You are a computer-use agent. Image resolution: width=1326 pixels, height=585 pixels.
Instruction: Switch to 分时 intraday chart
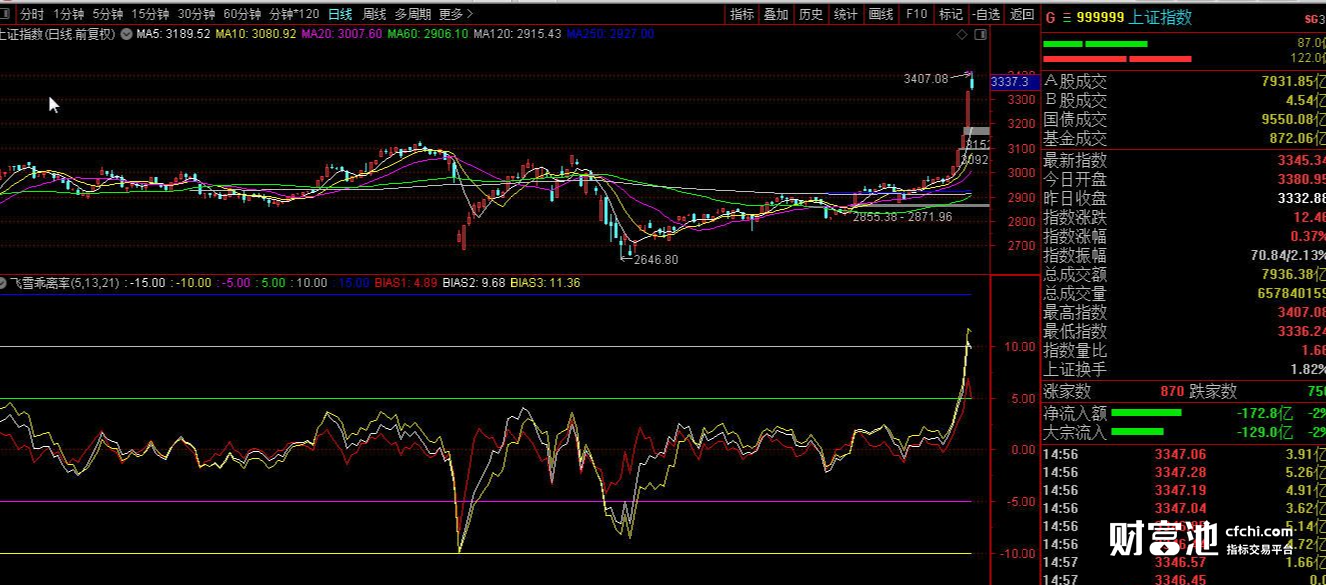(x=32, y=14)
